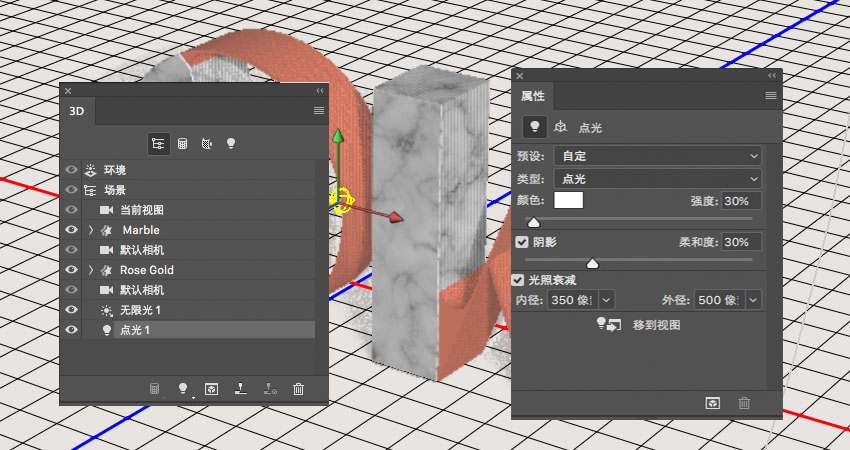Viewport: 850px width, 450px height.
Task: Close the 属性 panel
Action: (x=520, y=76)
